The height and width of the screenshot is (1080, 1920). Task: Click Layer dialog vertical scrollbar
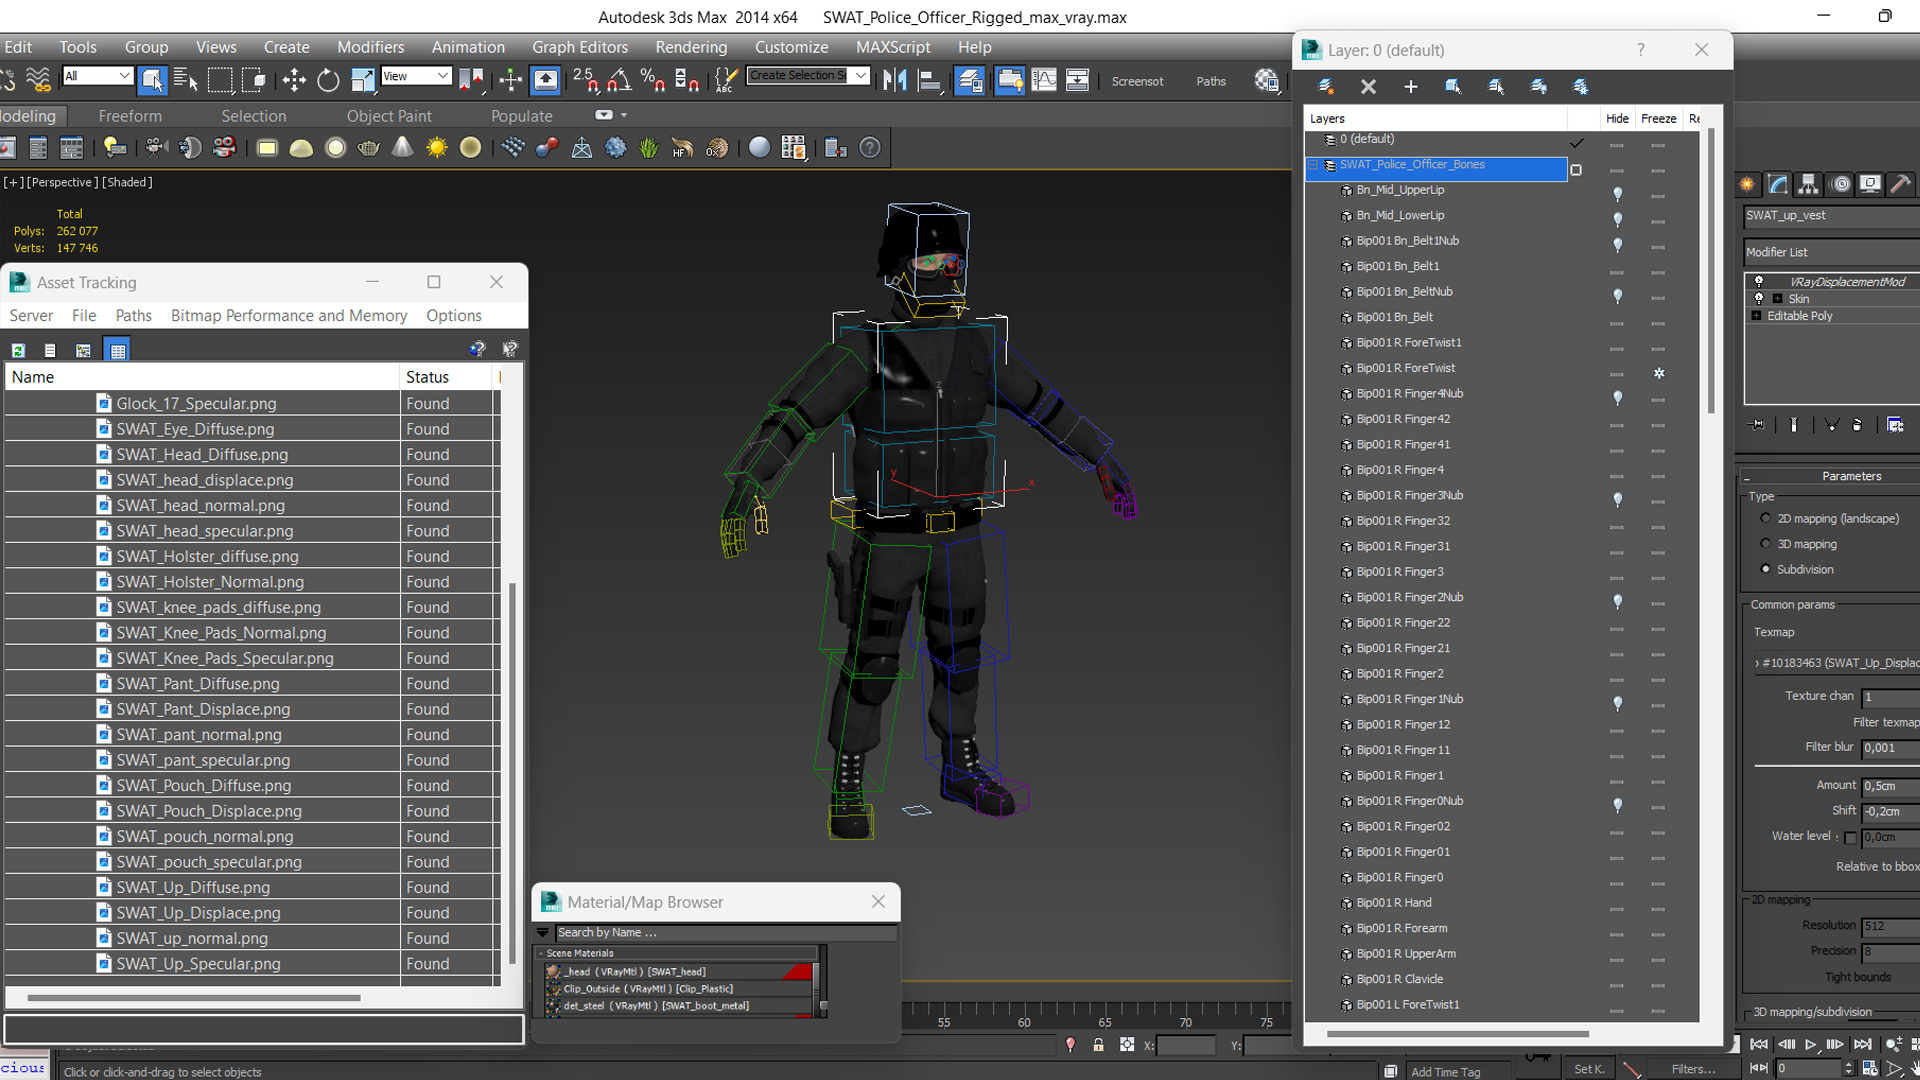pos(1711,272)
